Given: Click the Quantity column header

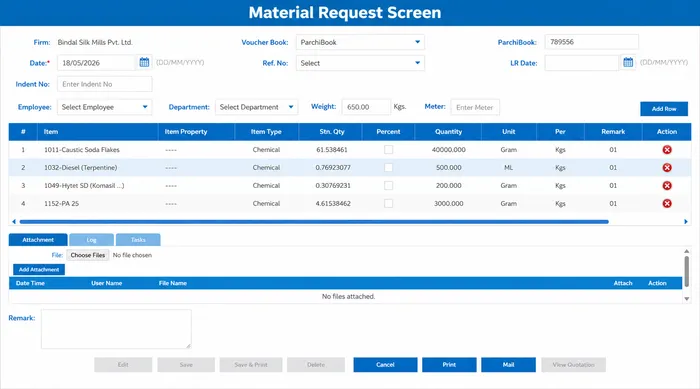Looking at the screenshot, I should [x=448, y=132].
